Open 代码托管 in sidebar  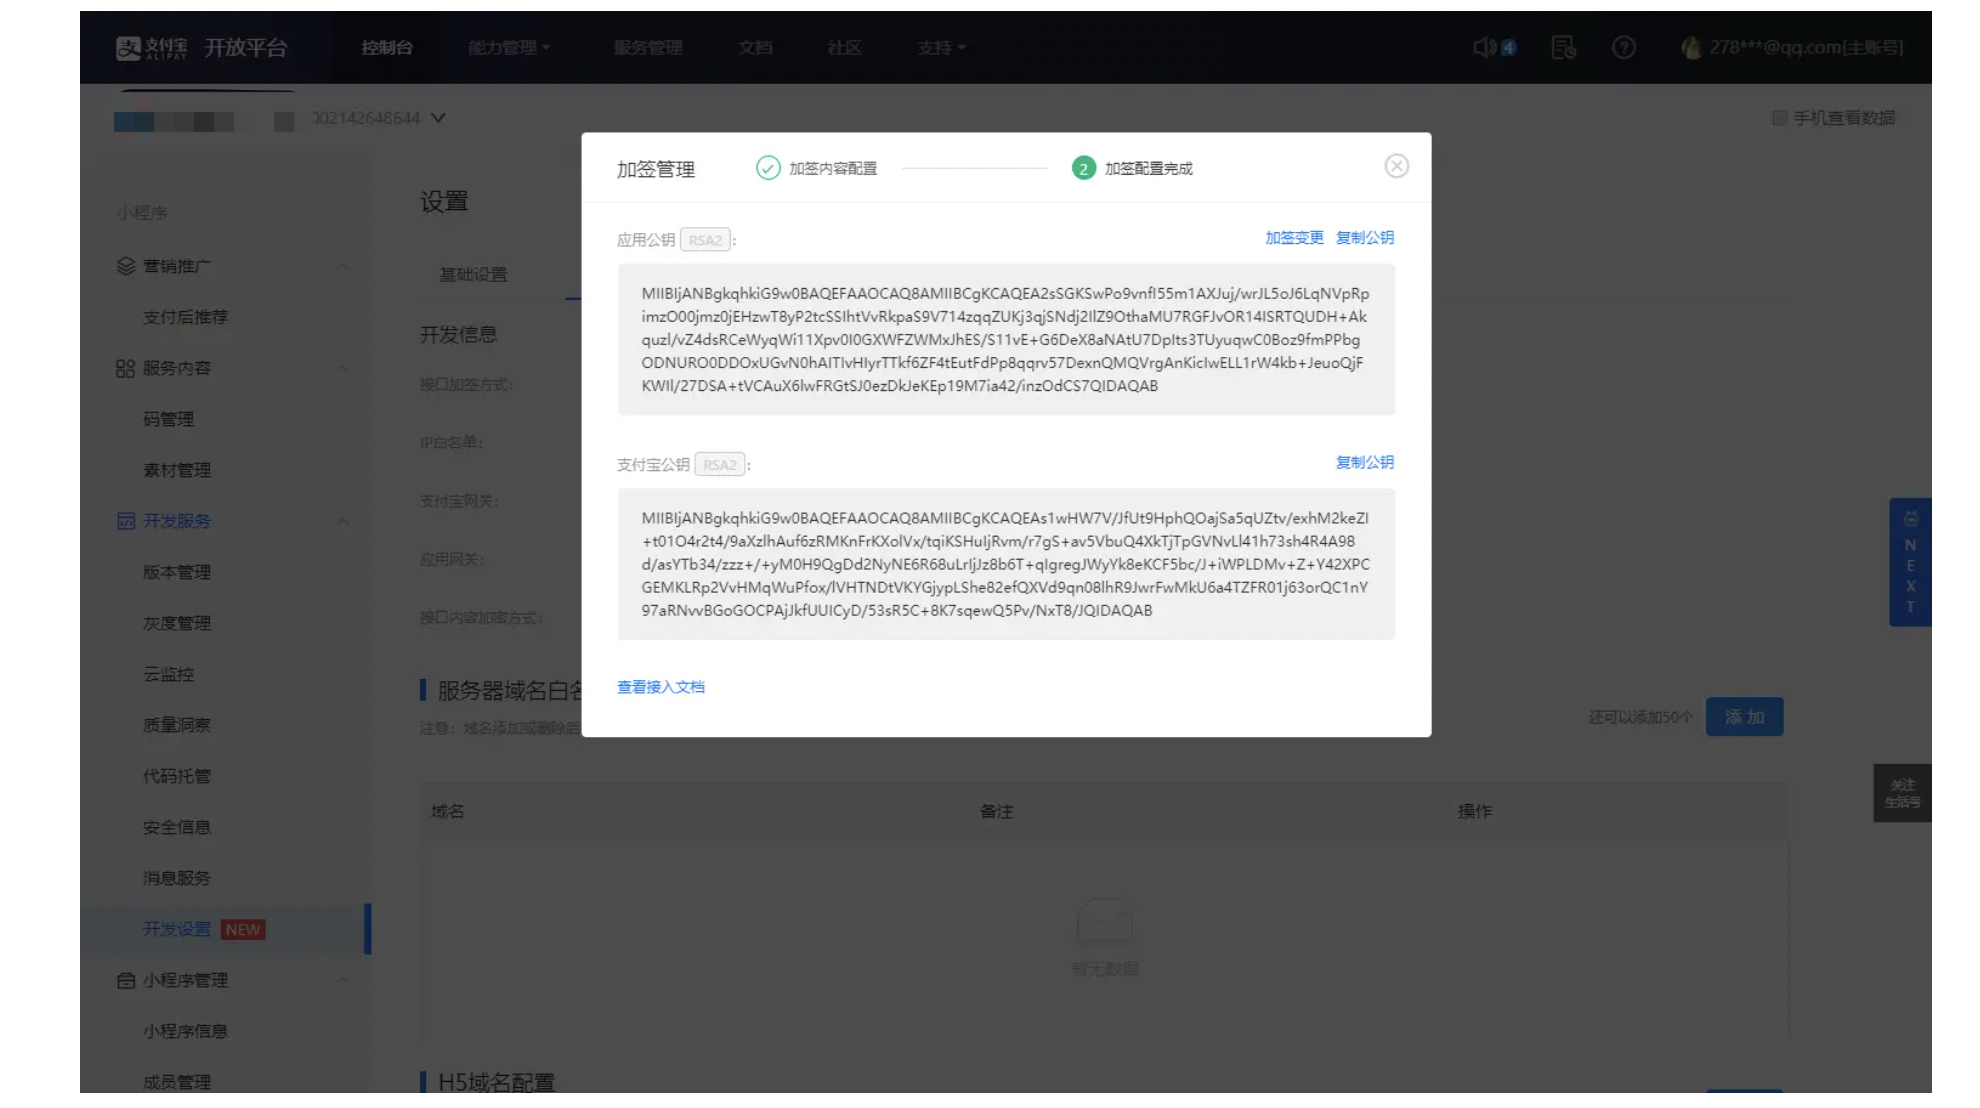click(x=177, y=776)
